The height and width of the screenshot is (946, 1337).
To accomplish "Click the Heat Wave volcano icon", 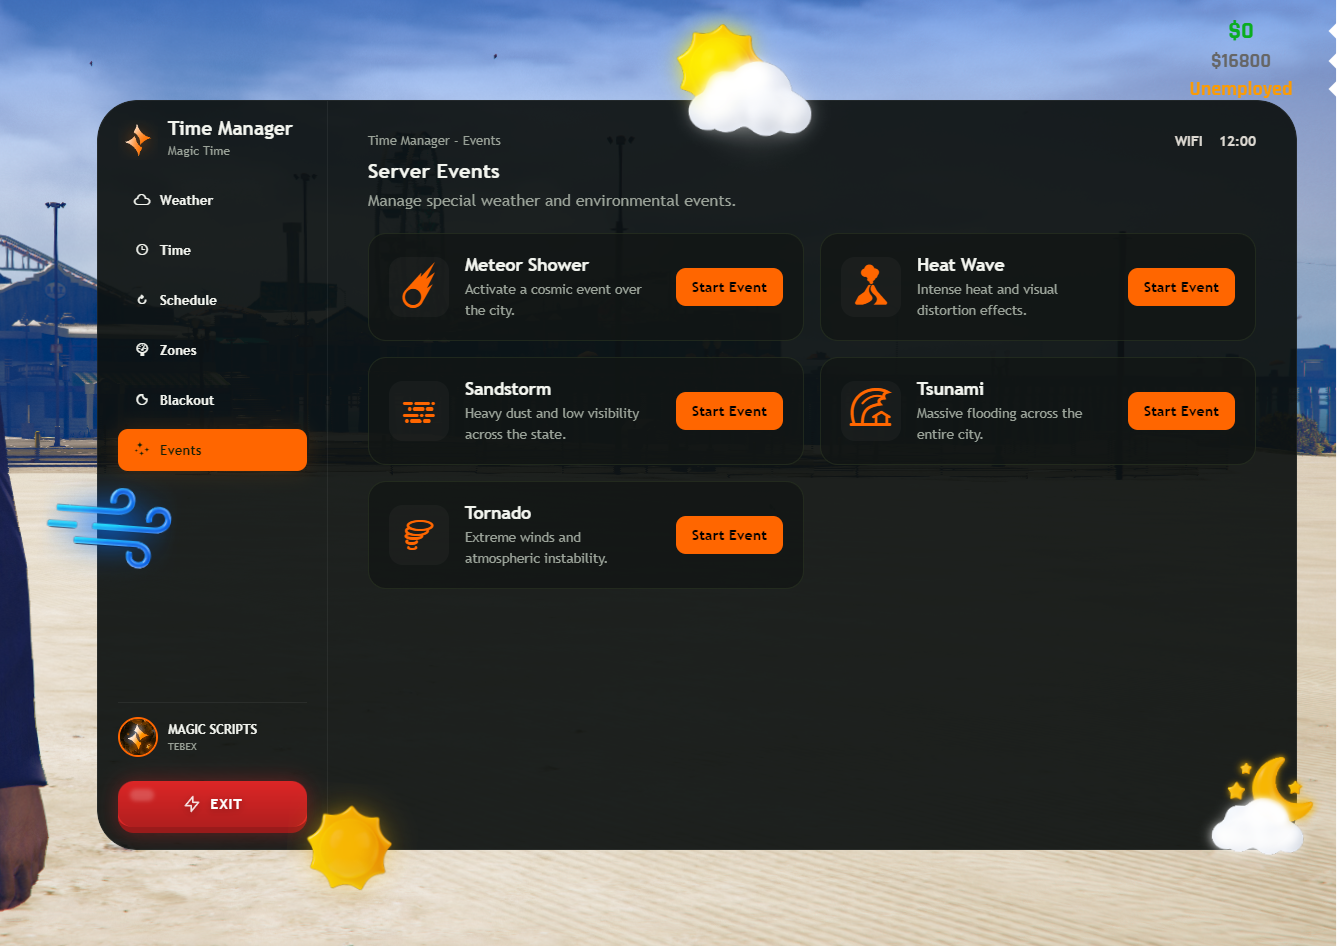I will coord(871,287).
